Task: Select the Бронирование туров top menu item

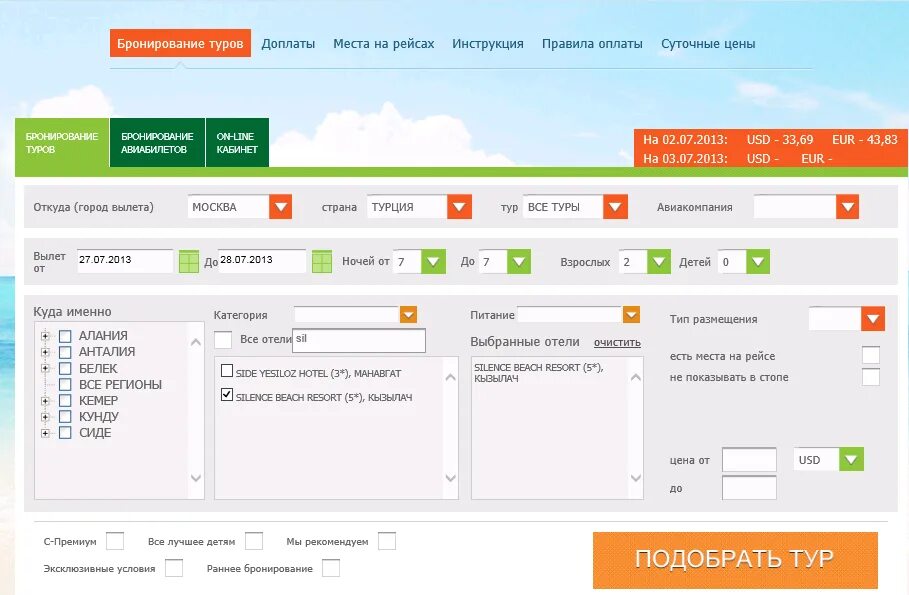Action: (x=180, y=43)
